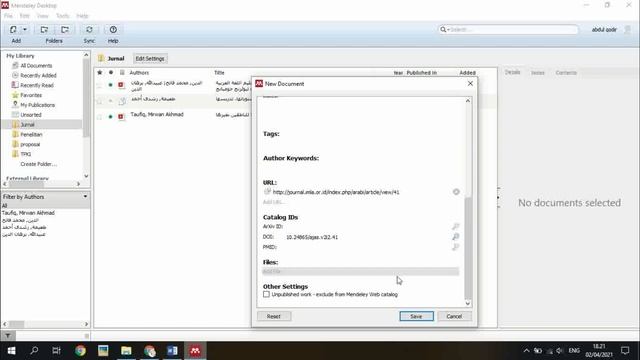The height and width of the screenshot is (360, 640).
Task: Open the Edit menu
Action: click(x=24, y=16)
